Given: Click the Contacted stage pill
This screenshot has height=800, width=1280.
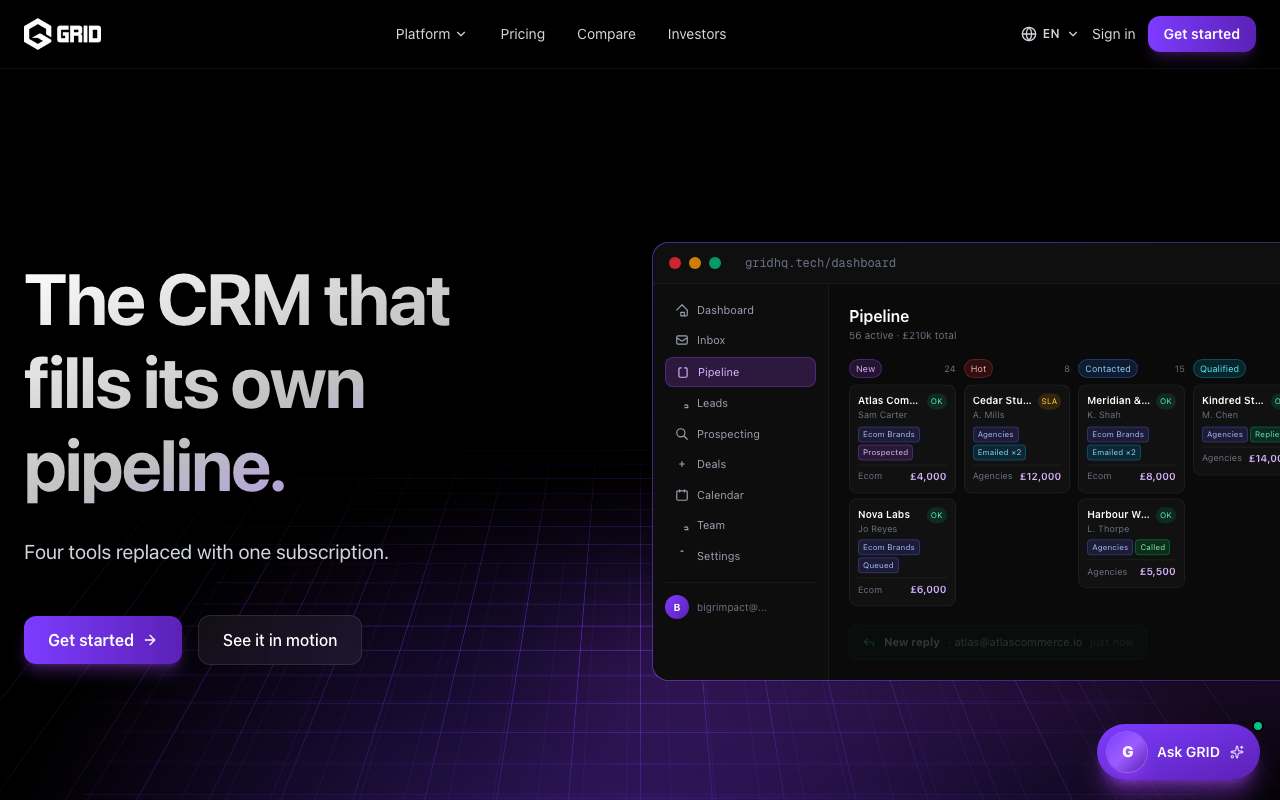Looking at the screenshot, I should 1108,369.
